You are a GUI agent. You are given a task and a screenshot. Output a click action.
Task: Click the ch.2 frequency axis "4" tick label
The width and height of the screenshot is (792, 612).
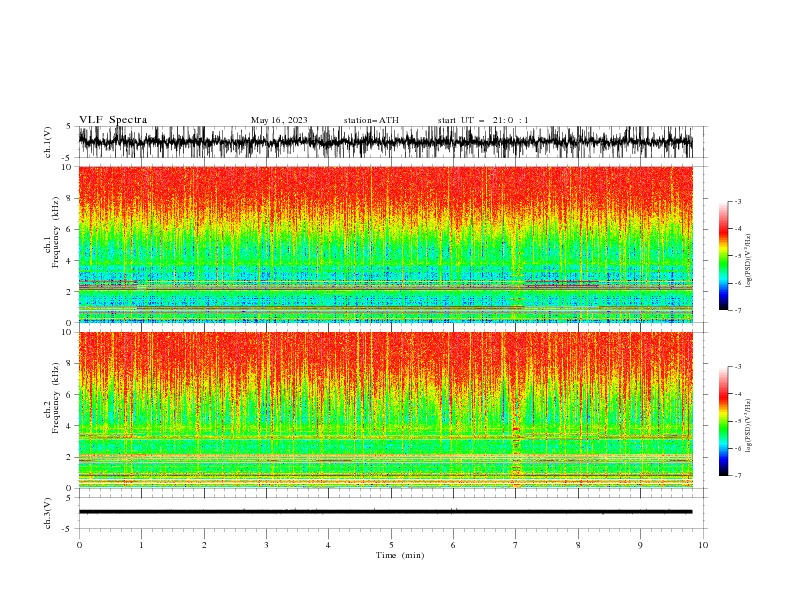pos(69,426)
